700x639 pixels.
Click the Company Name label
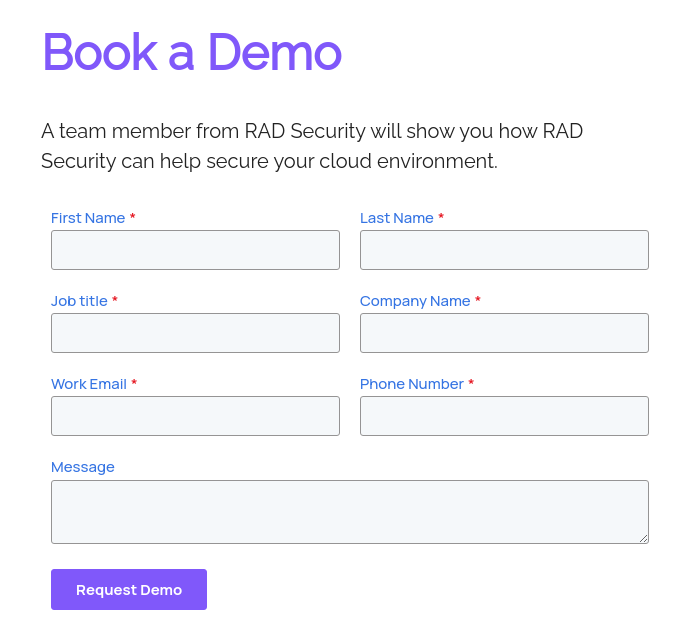point(415,301)
